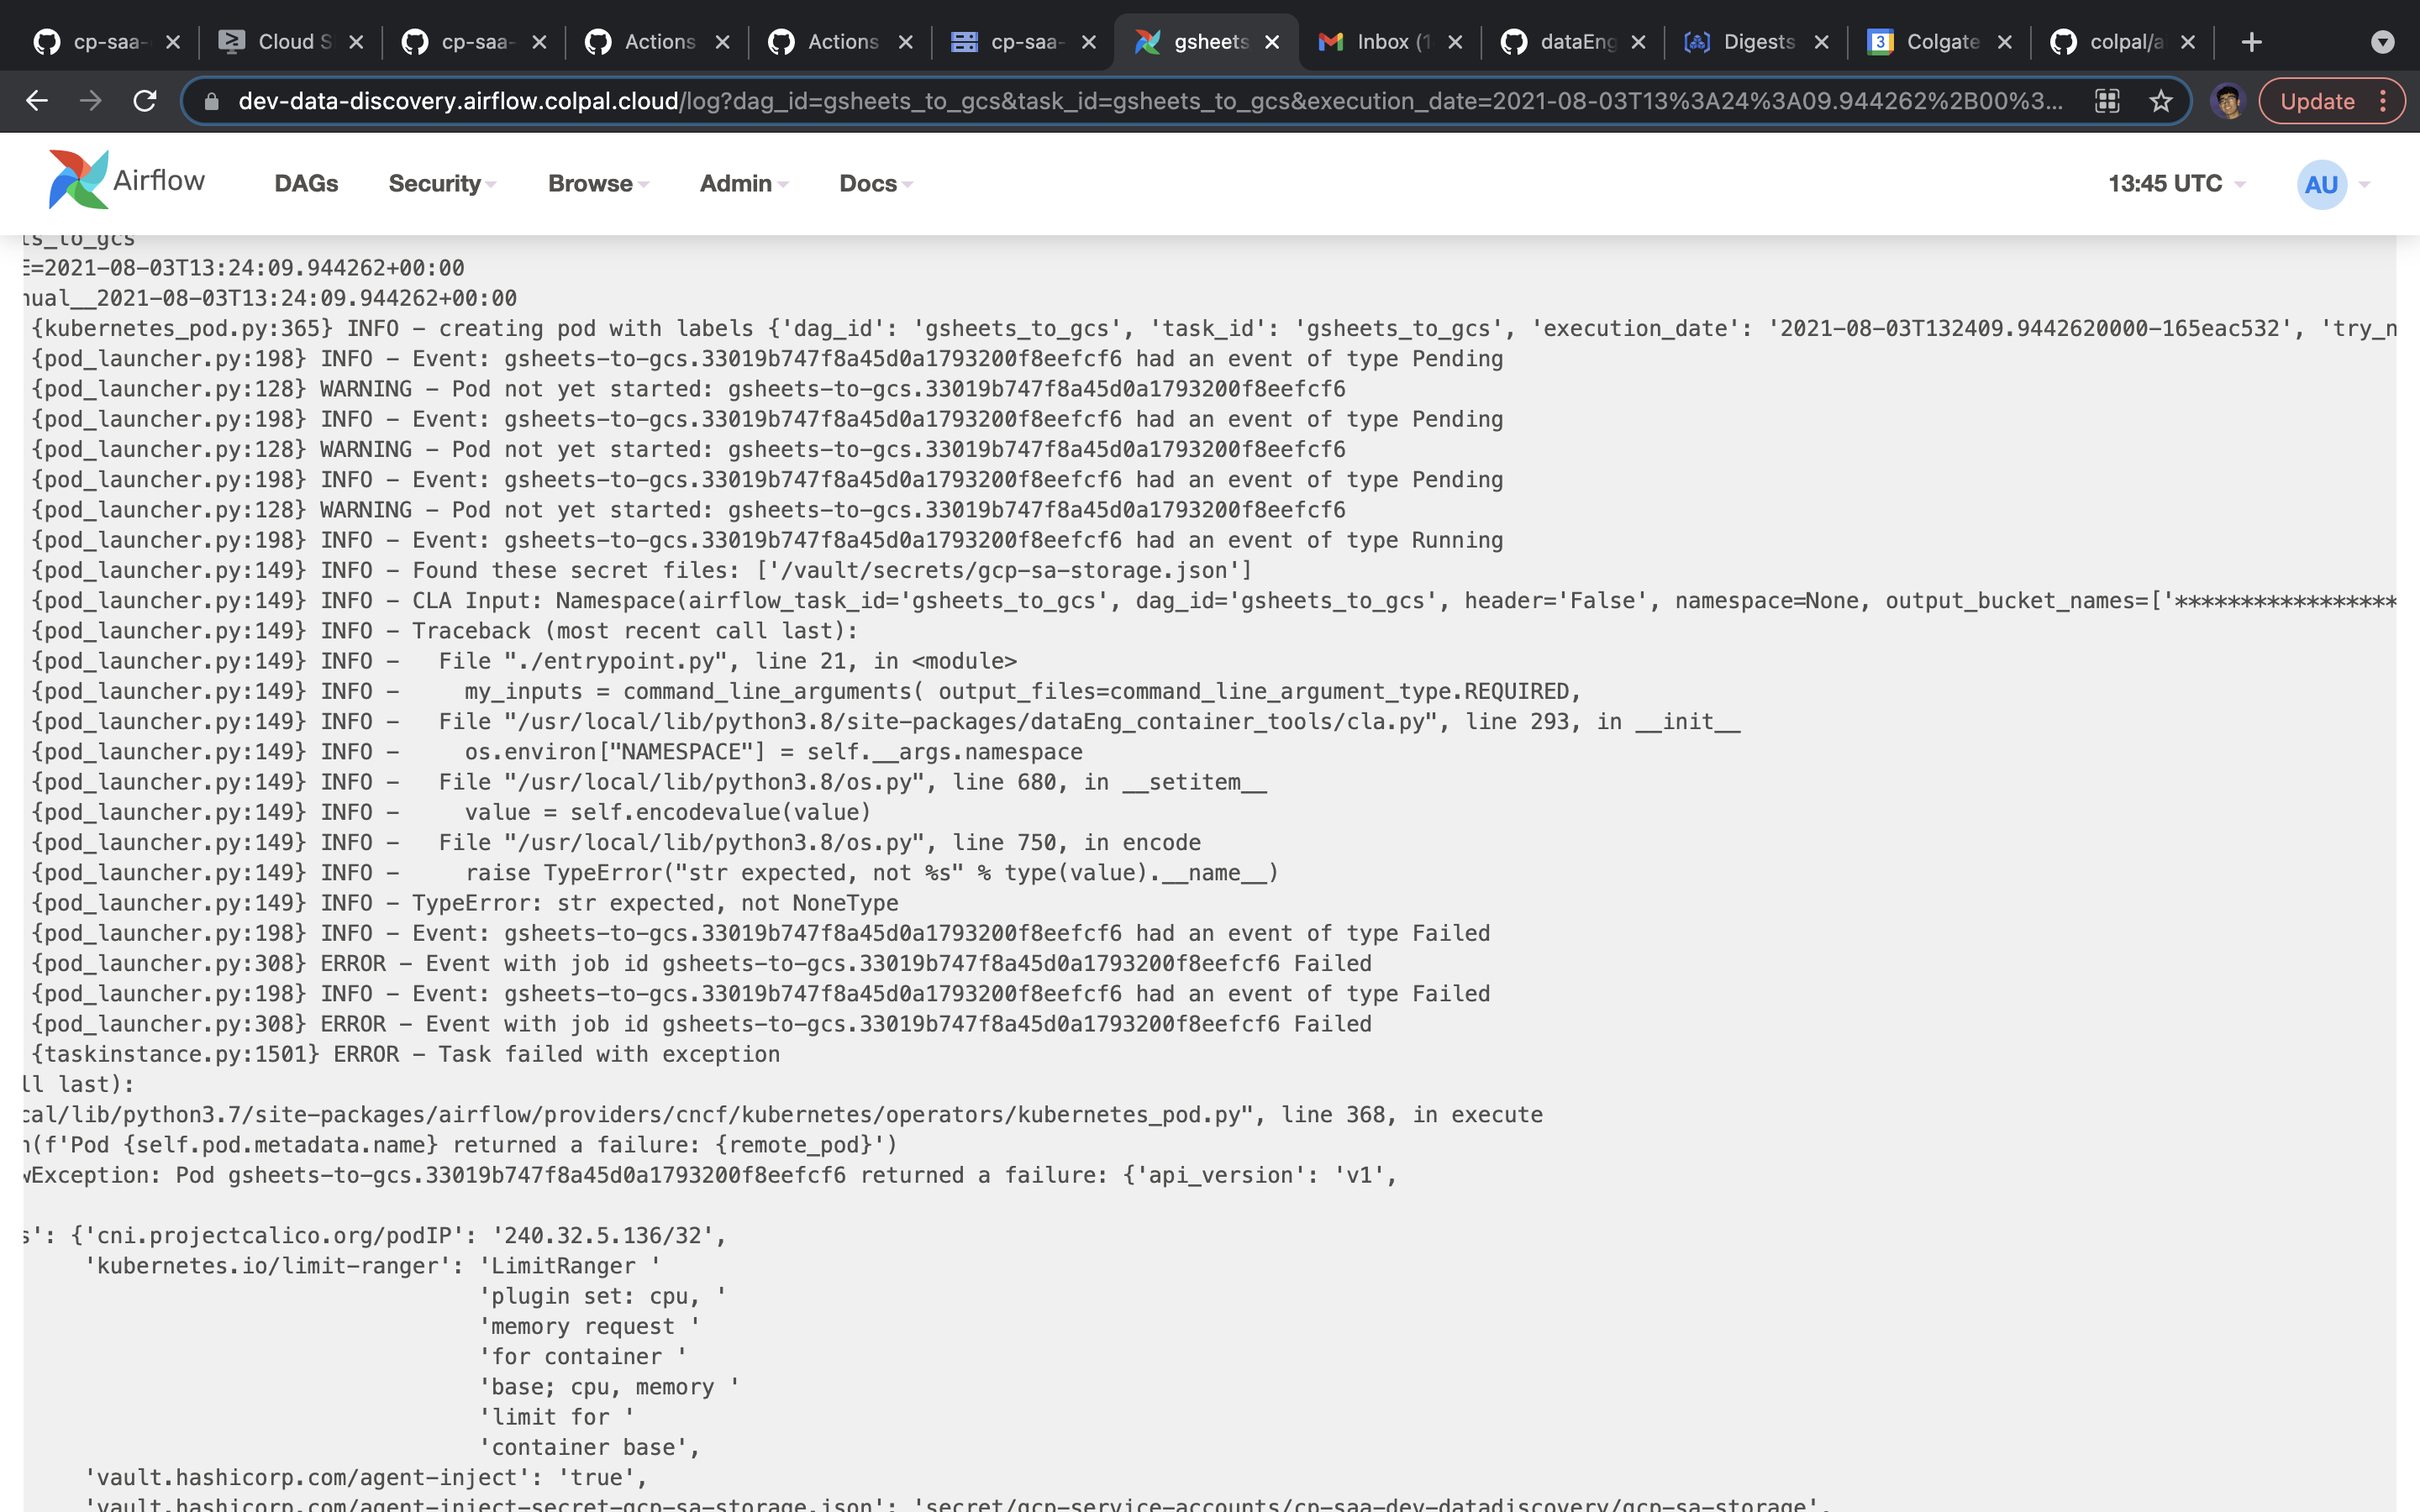Screen dimensions: 2420x1512
Task: Click the Airflow pinwheel logo
Action: [78, 180]
